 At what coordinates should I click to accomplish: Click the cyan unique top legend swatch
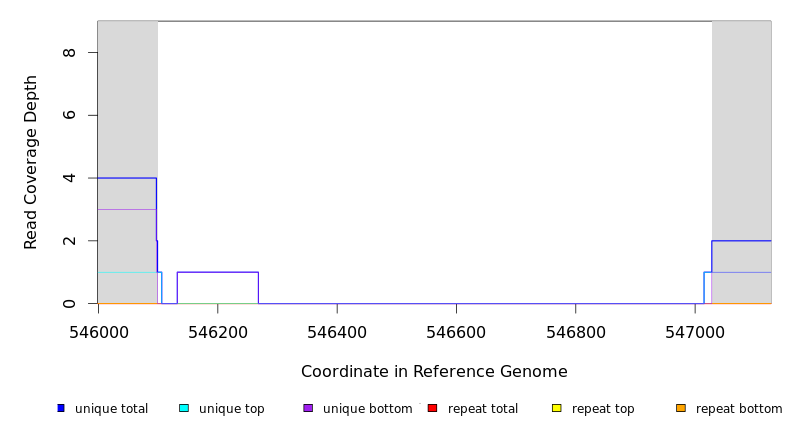coord(183,408)
